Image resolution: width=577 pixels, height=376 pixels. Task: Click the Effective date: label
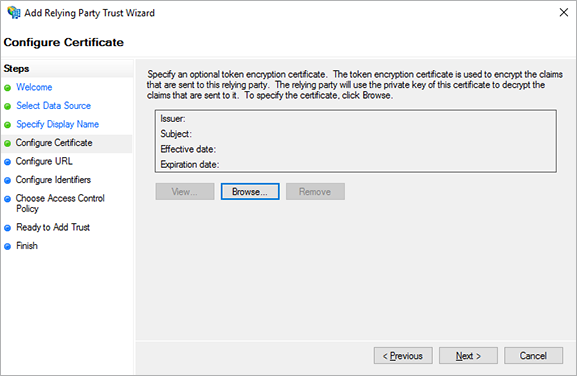click(x=188, y=149)
